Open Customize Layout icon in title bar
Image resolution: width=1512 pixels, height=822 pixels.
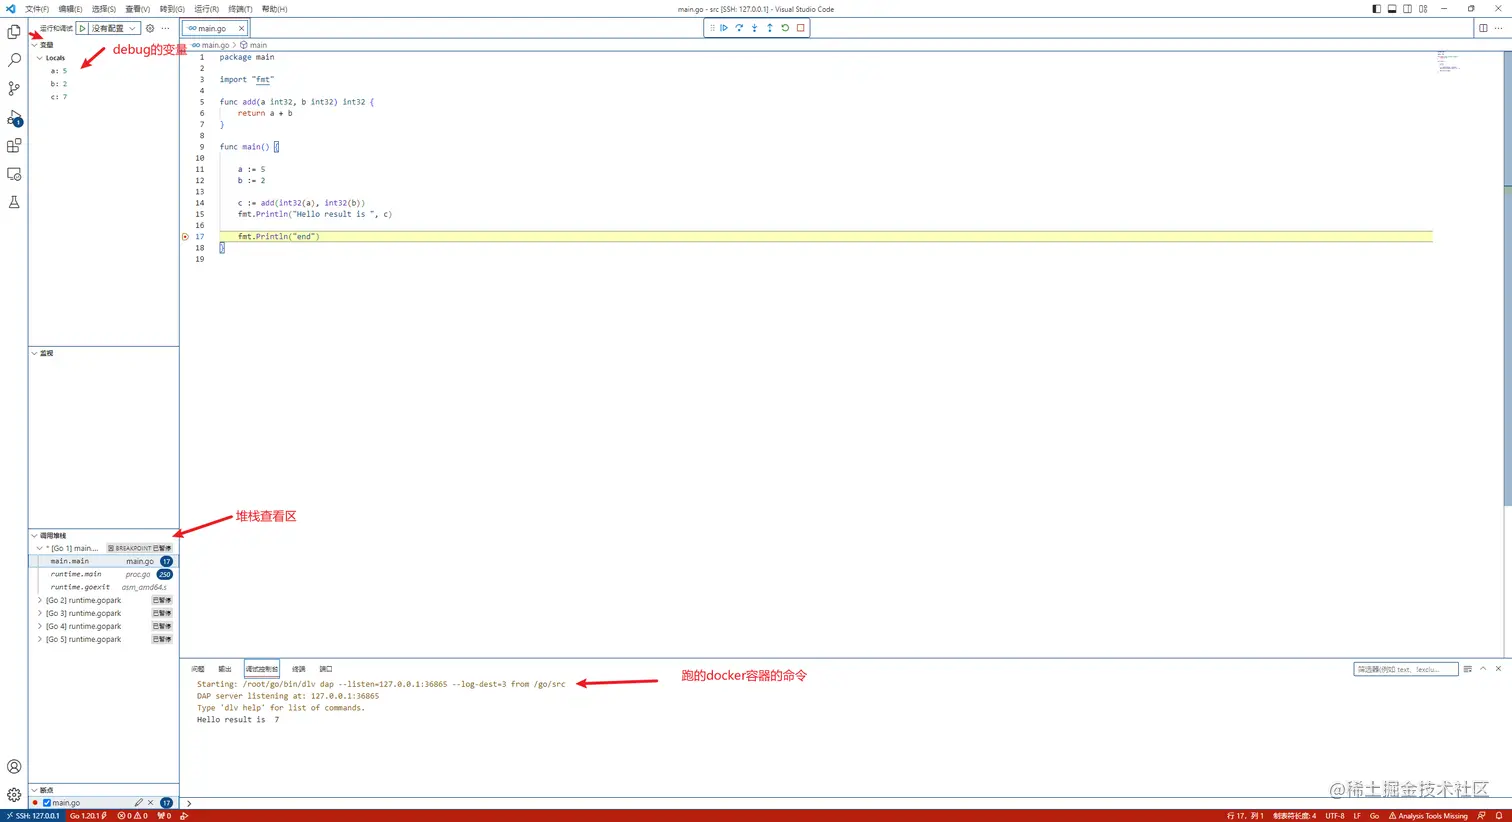1423,9
